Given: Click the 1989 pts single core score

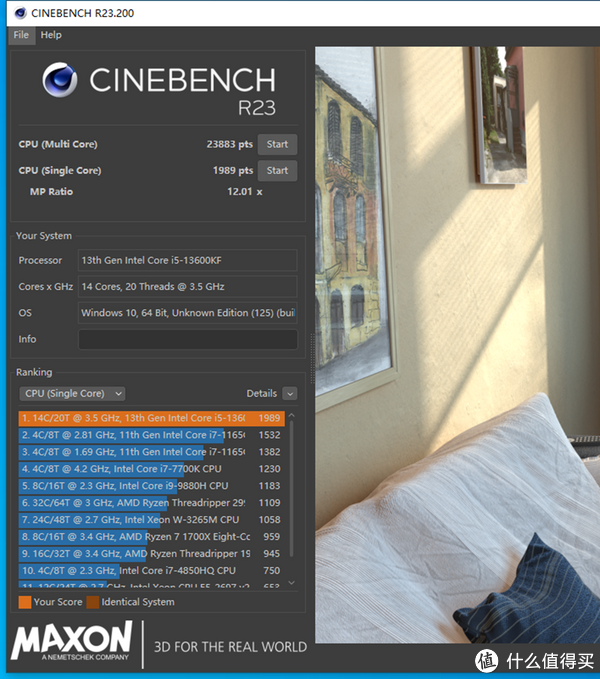Looking at the screenshot, I should pyautogui.click(x=232, y=171).
